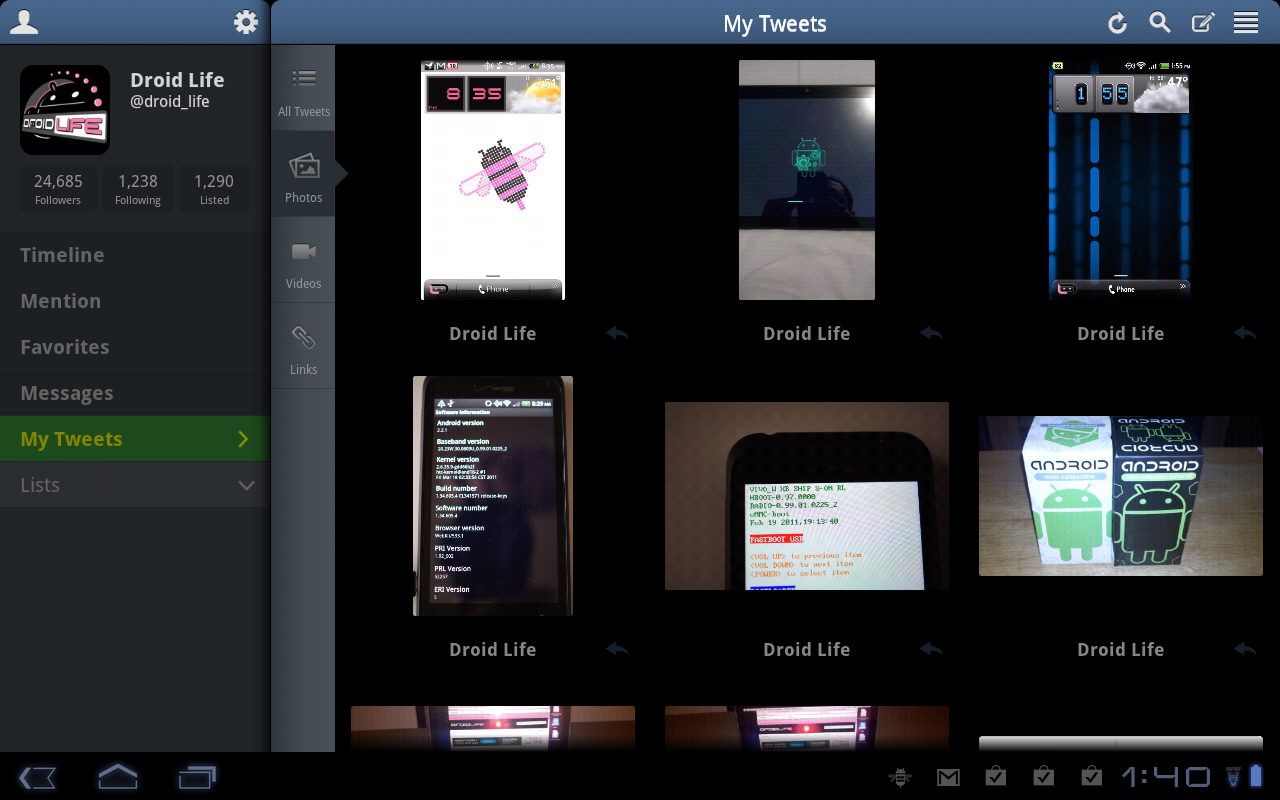Open Mention in the sidebar
1280x800 pixels.
pyautogui.click(x=135, y=301)
